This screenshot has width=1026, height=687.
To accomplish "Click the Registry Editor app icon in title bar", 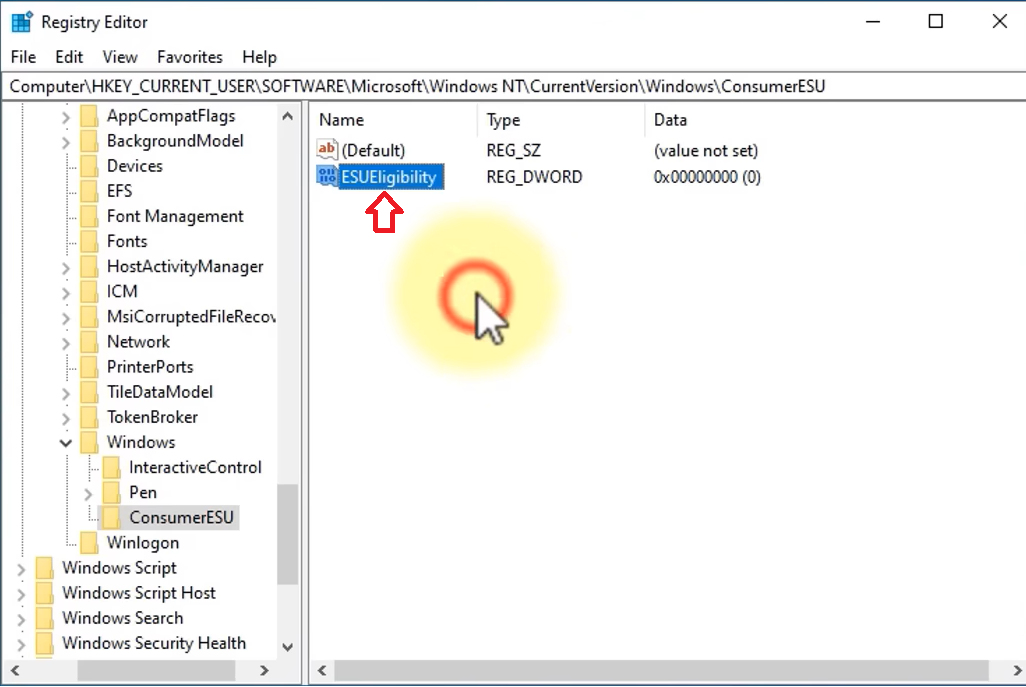I will pyautogui.click(x=22, y=21).
